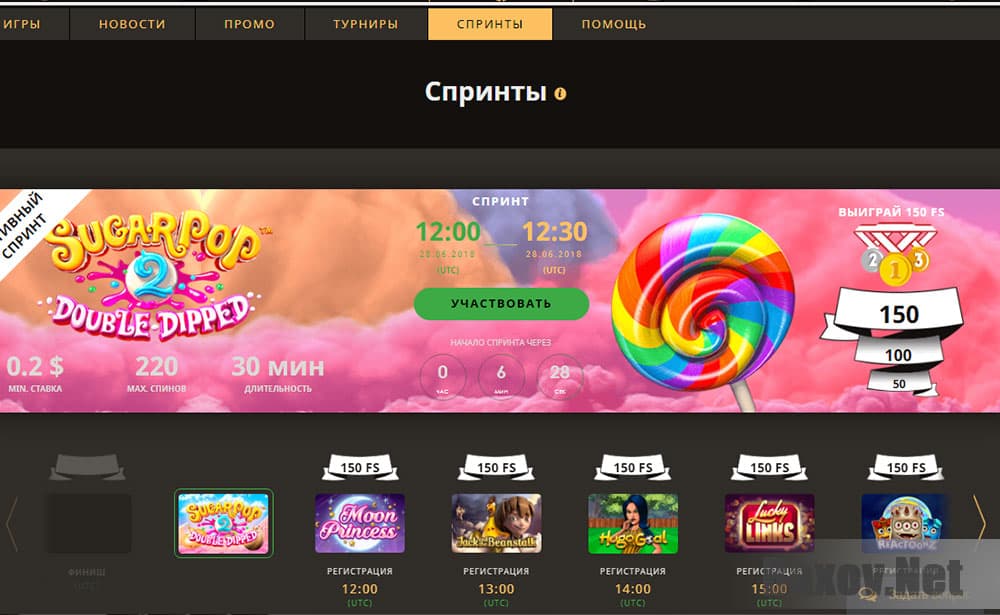Open the Lucky Links sprint thumbnail
Screen dimensions: 1000x615
(769, 523)
